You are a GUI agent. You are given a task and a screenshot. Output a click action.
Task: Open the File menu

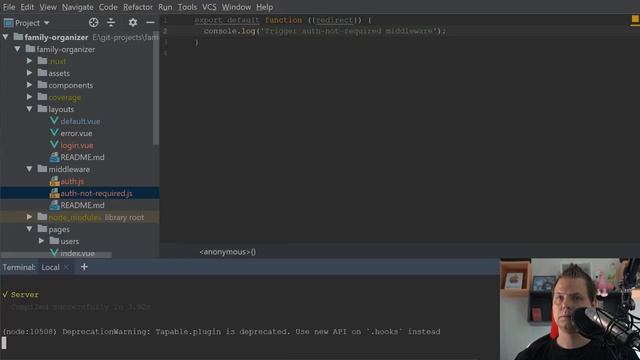[x=9, y=7]
